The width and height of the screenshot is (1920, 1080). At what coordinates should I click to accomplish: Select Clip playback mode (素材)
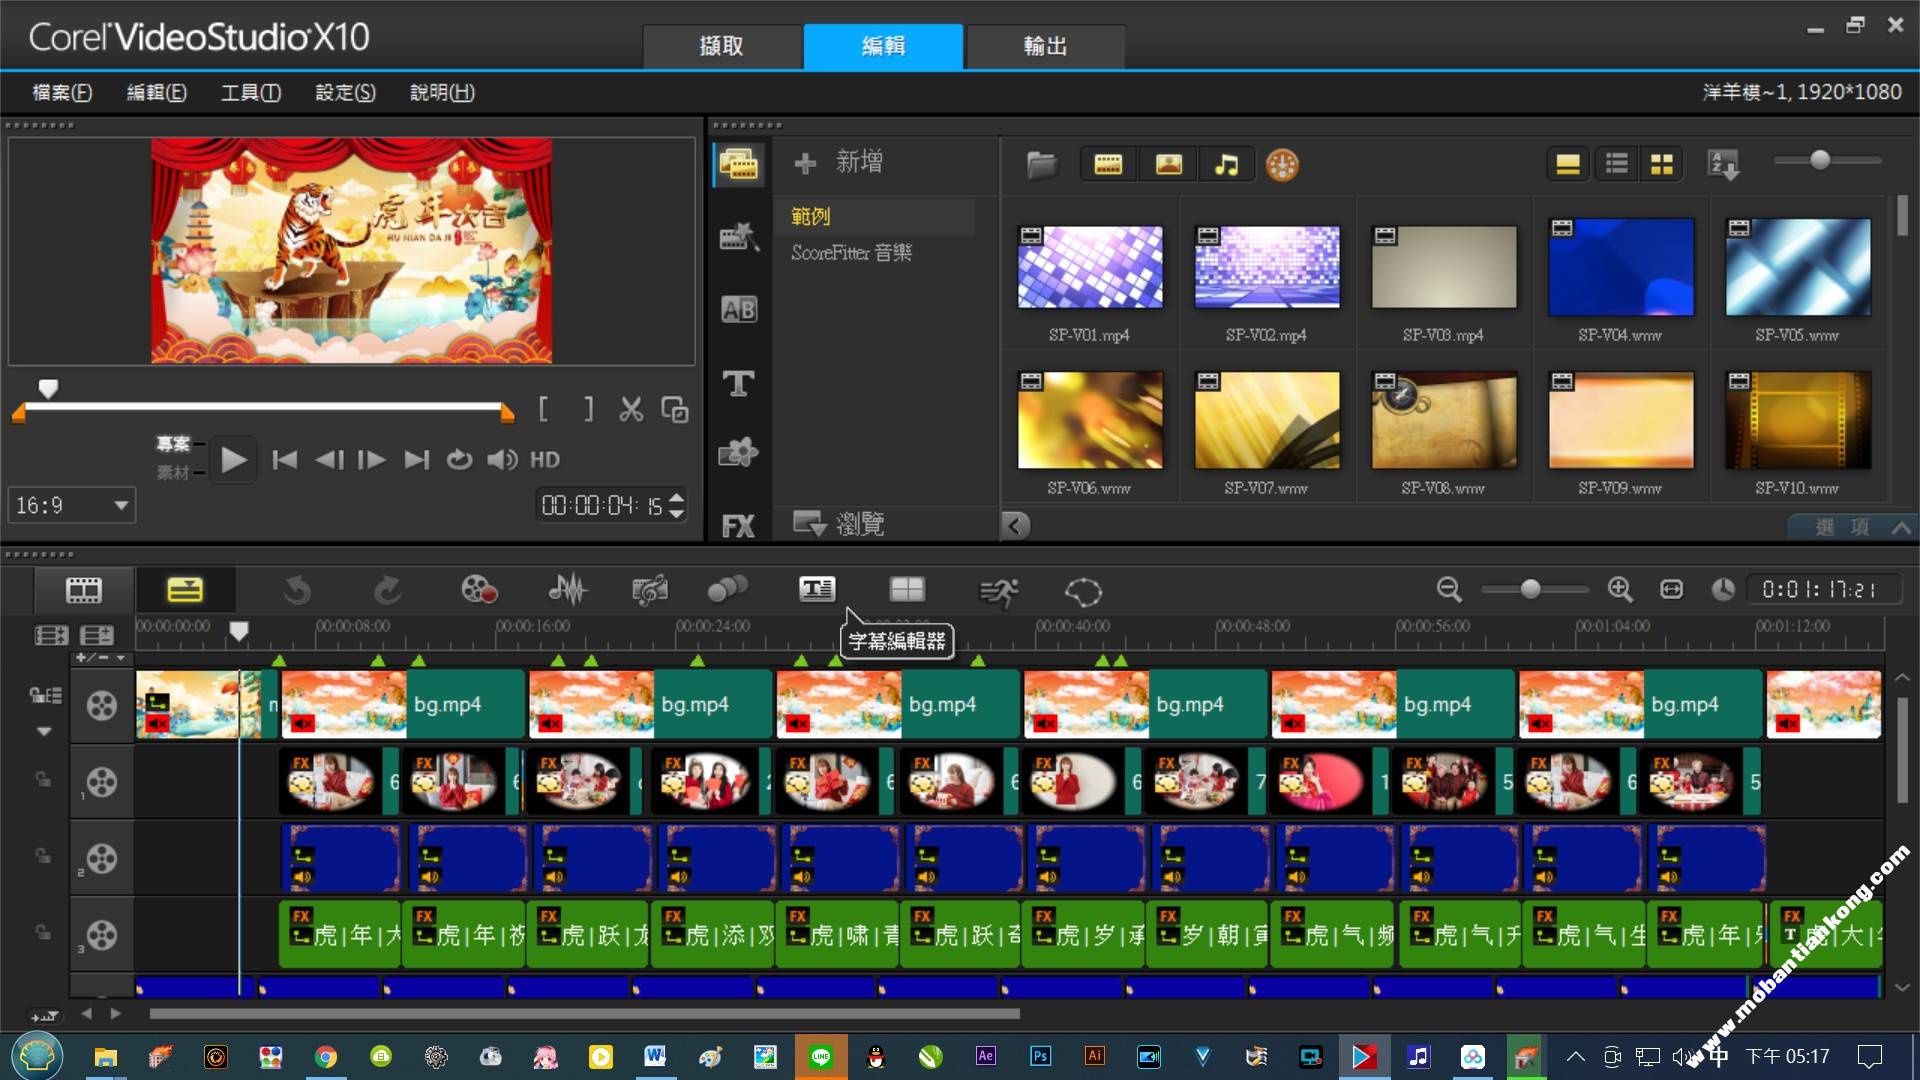click(x=173, y=472)
